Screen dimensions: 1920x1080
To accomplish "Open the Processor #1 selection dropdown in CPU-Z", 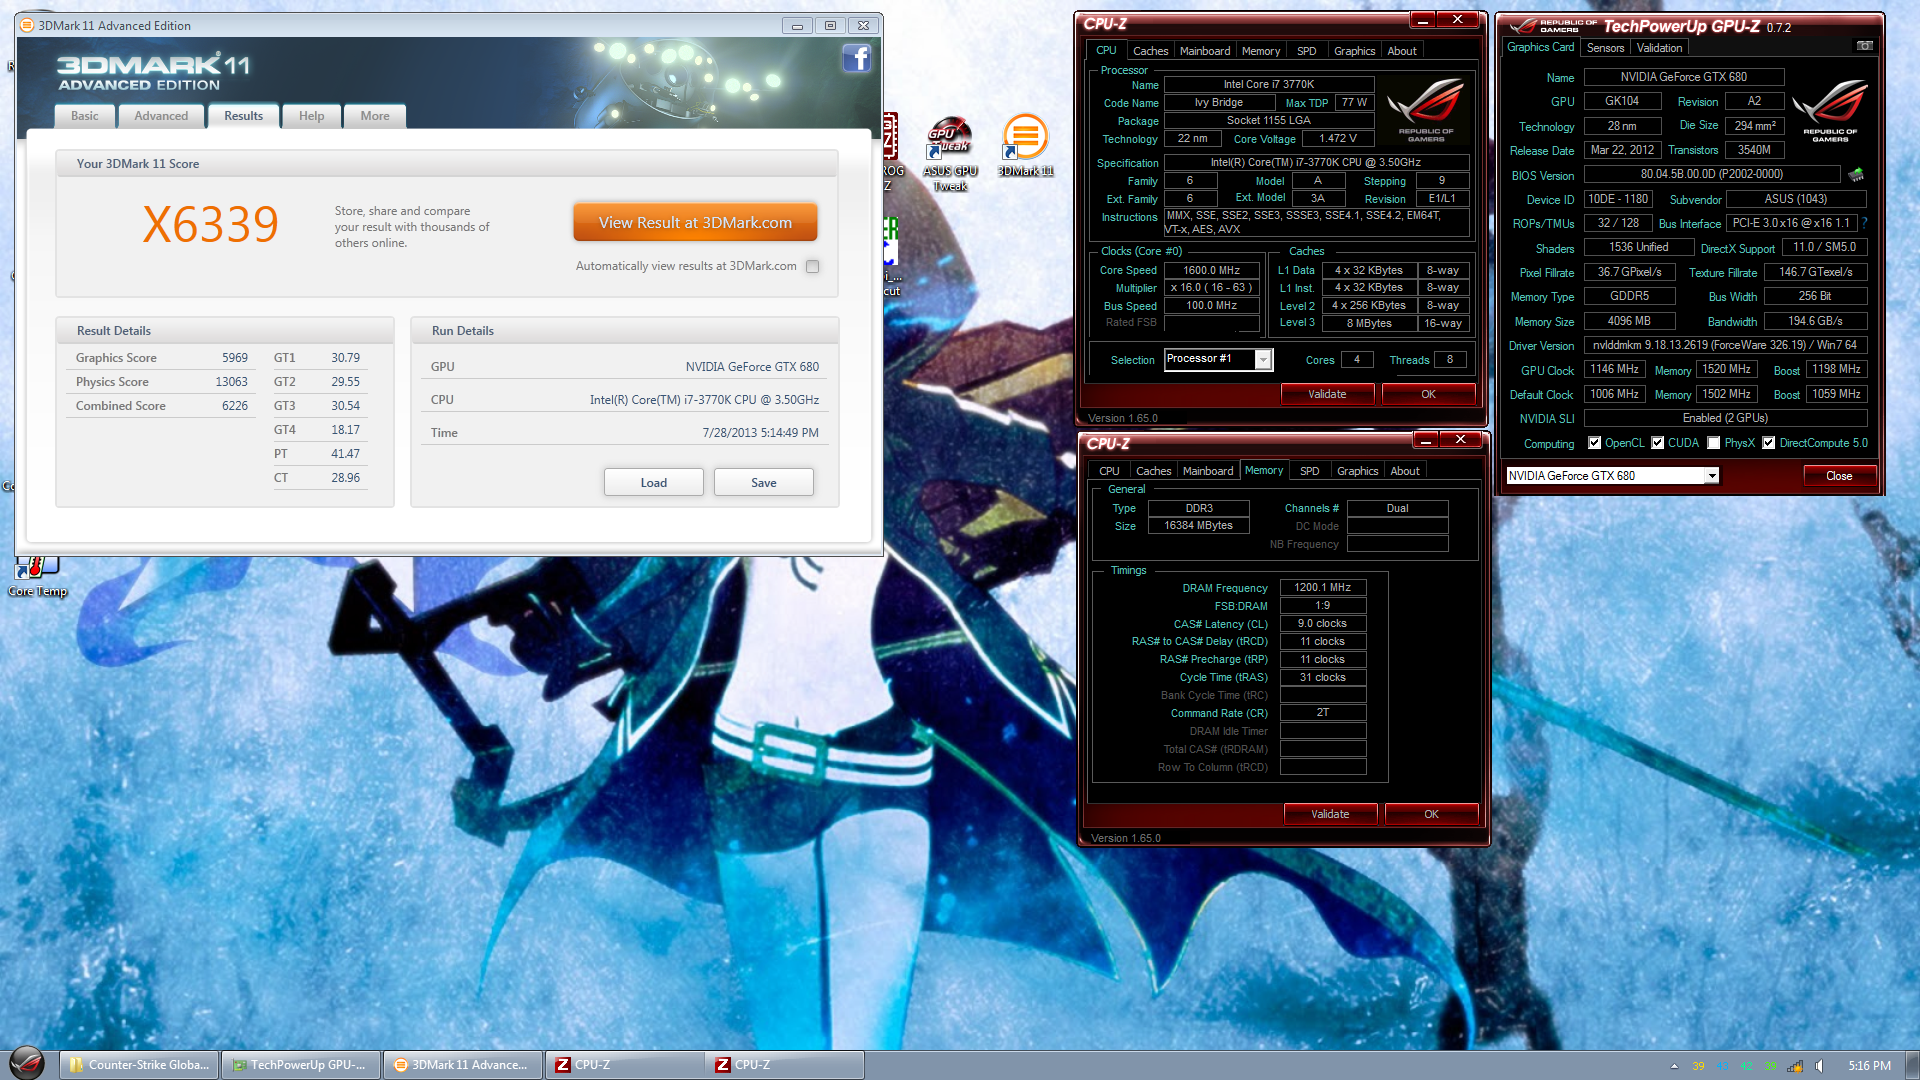I will coord(1263,360).
